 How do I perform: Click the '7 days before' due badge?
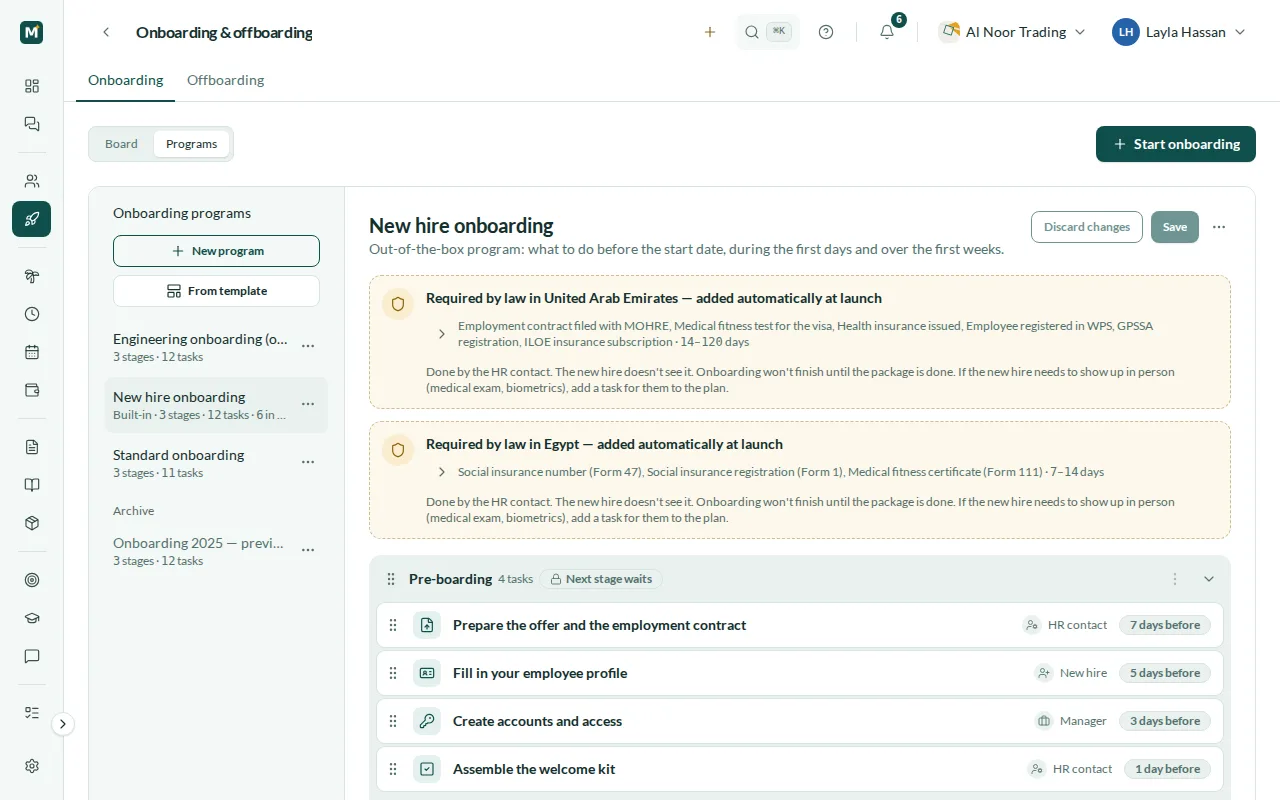click(x=1165, y=625)
